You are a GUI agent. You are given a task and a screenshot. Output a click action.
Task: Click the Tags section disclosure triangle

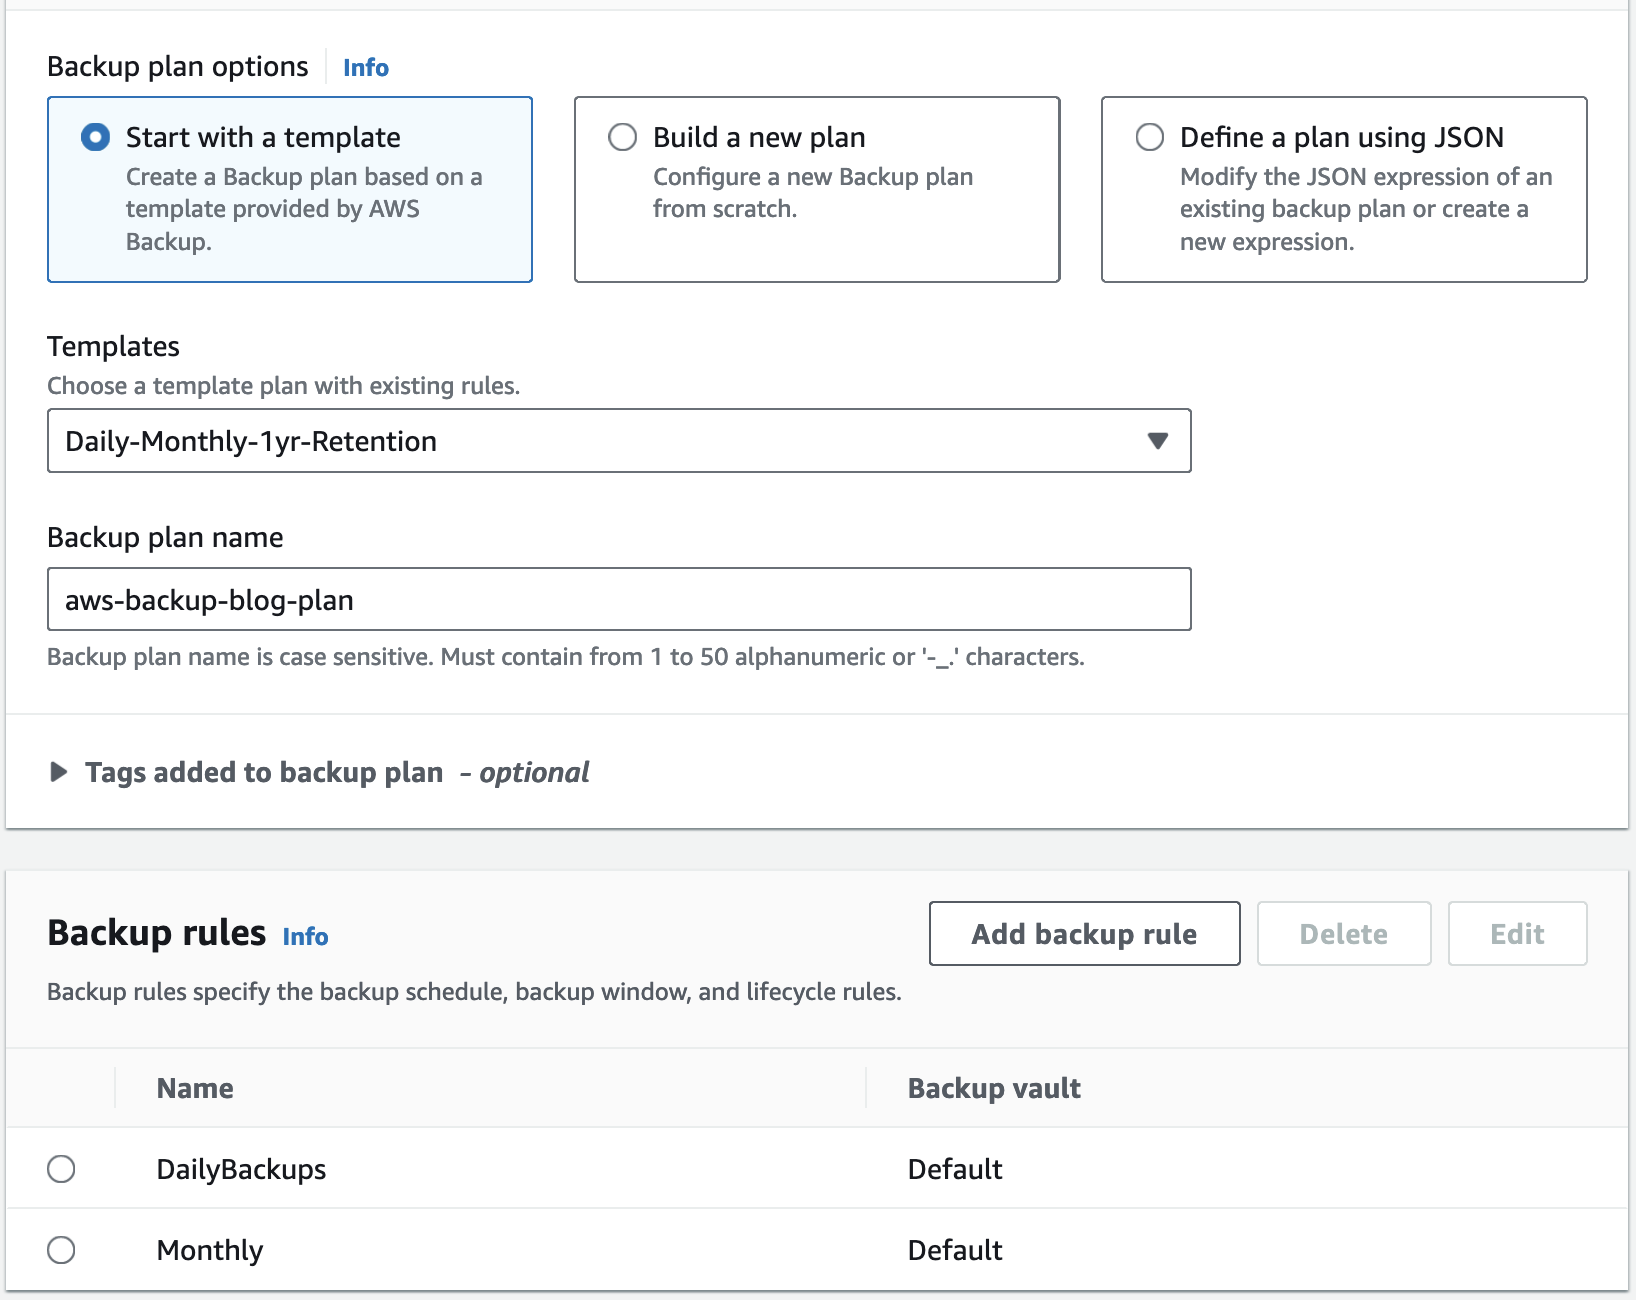(x=59, y=772)
